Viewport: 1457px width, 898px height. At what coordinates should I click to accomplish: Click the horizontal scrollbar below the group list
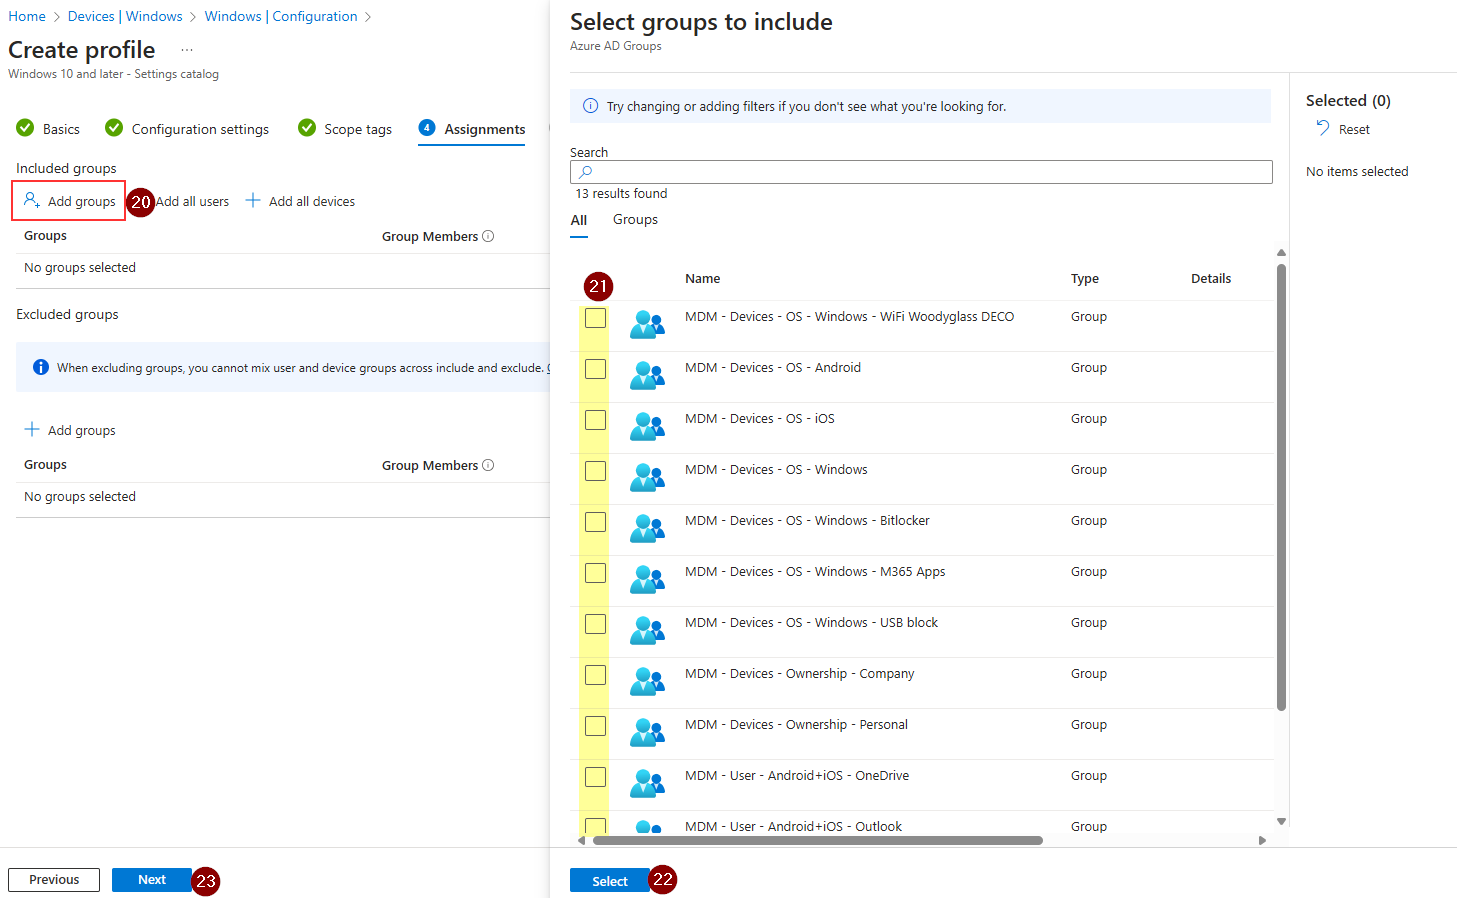point(818,840)
